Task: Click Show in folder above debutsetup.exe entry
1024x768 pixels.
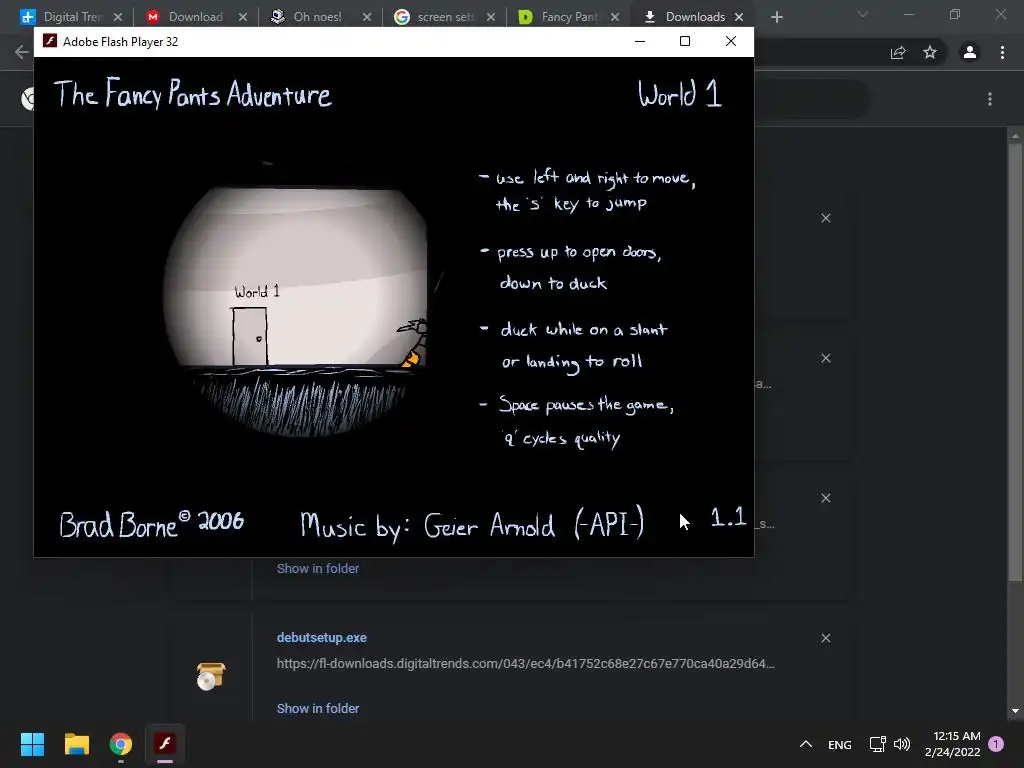Action: pos(317,568)
